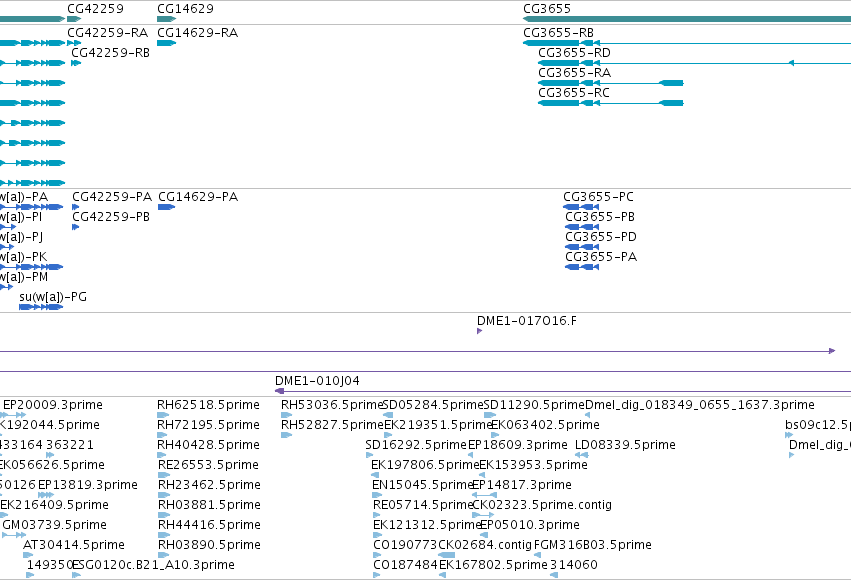The width and height of the screenshot is (851, 580).
Task: Click the RH03890.5prime EST label
Action: point(209,545)
